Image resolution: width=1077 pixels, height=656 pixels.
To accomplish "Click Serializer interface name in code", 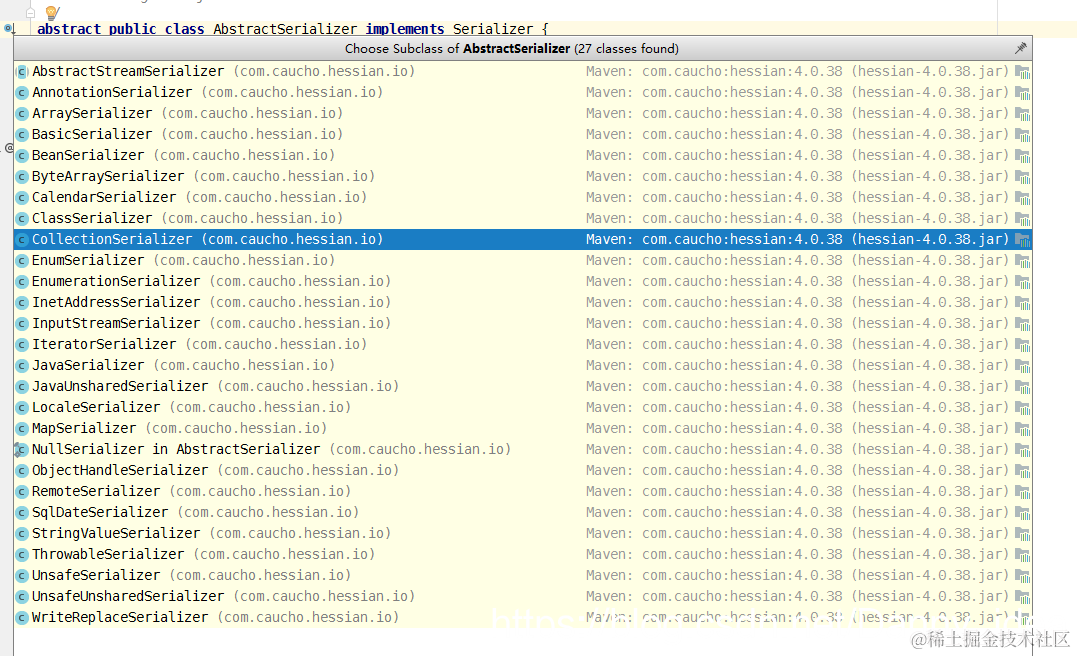I will tap(492, 29).
